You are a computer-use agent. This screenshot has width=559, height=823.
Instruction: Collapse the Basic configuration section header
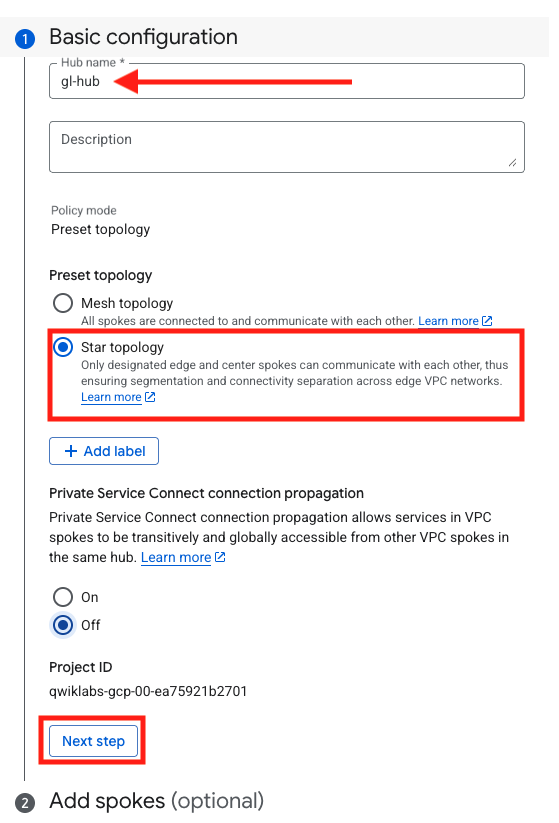click(143, 37)
